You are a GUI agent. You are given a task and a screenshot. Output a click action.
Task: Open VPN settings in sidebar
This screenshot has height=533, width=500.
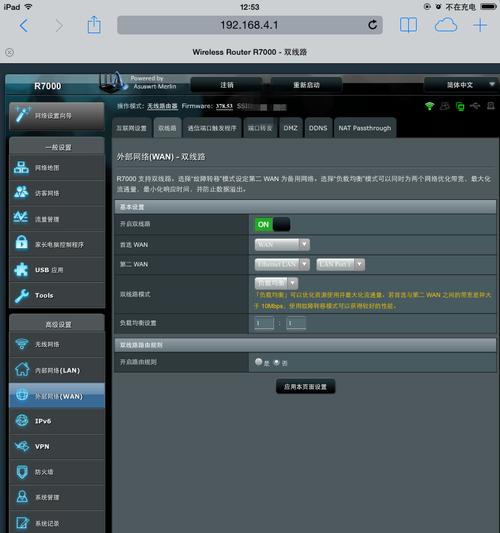pos(57,447)
